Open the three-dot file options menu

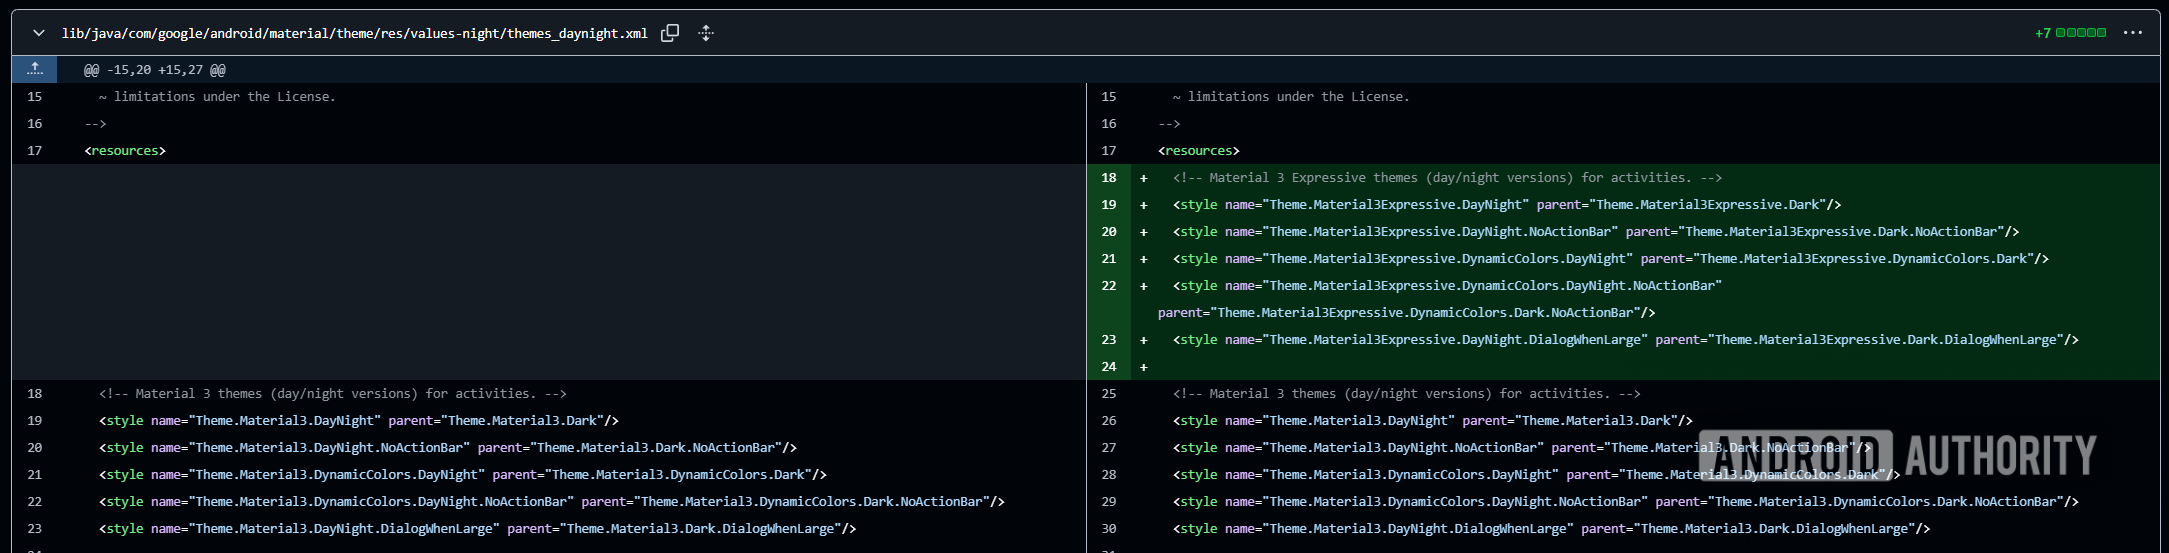tap(2132, 33)
